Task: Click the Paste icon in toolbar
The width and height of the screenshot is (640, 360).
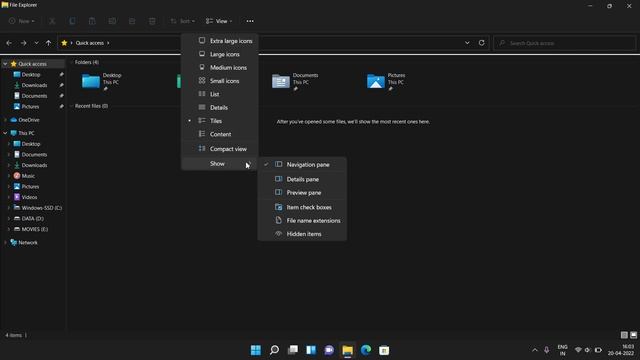Action: click(x=92, y=21)
